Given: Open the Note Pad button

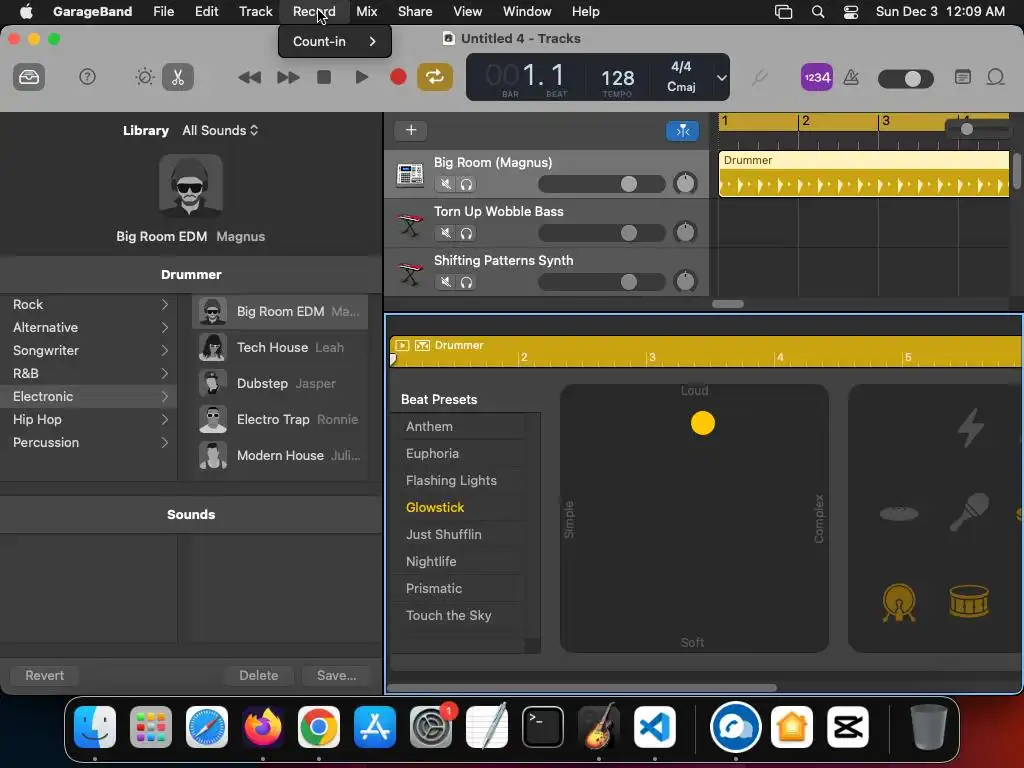Looking at the screenshot, I should pos(962,77).
